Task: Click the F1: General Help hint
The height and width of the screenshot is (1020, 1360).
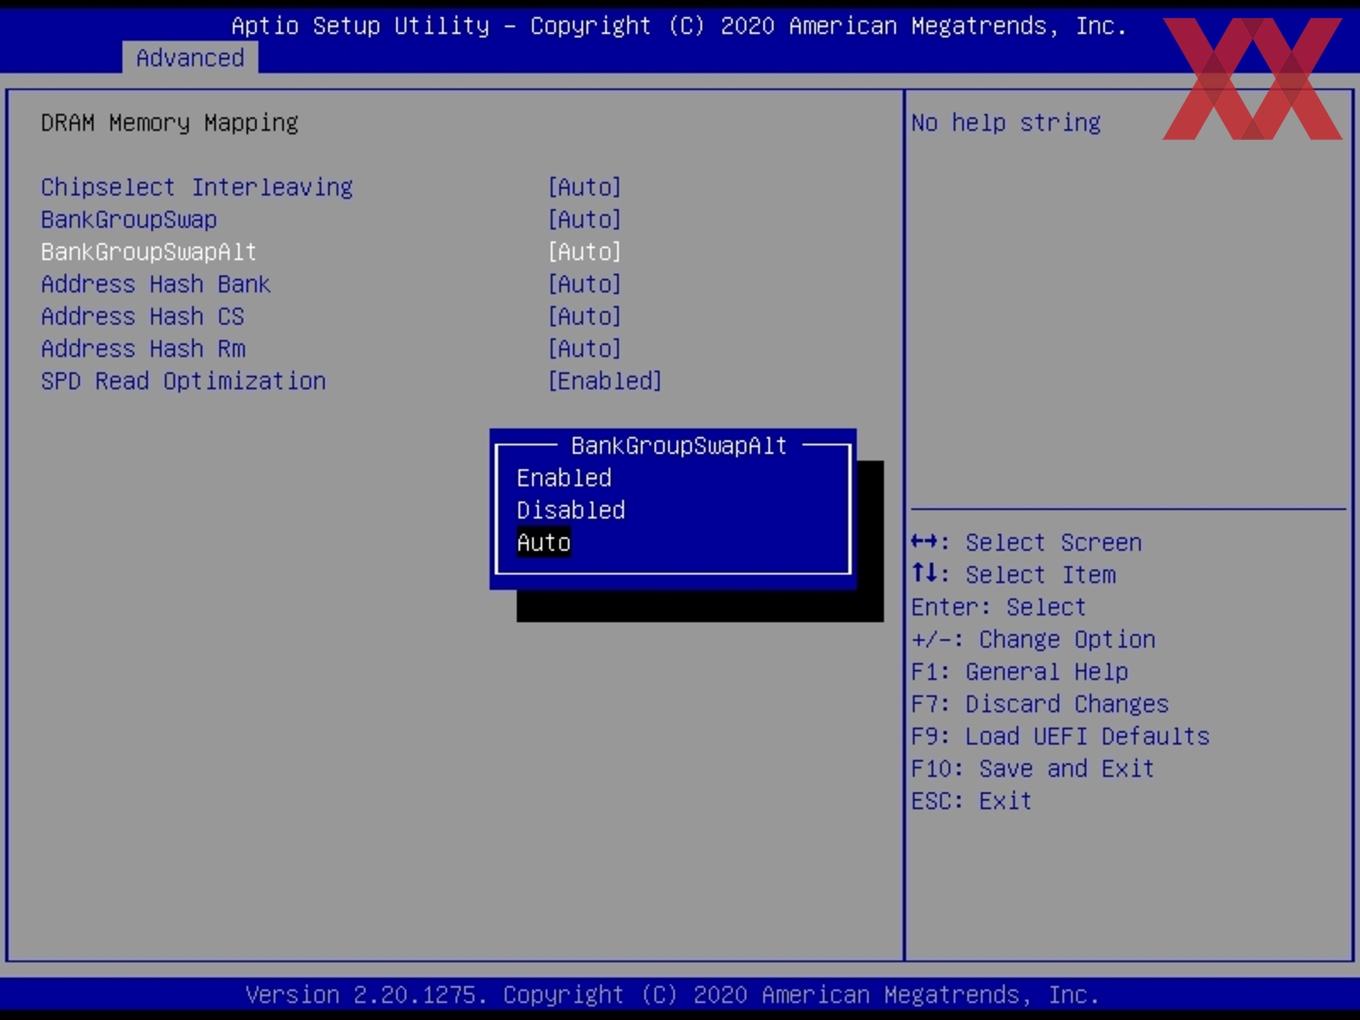Action: (1020, 672)
